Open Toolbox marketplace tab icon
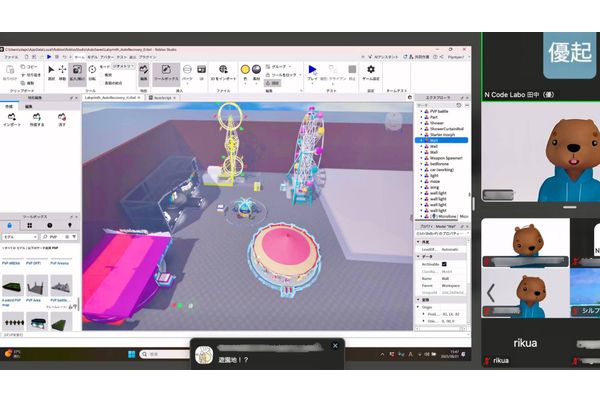The height and width of the screenshot is (400, 600). coord(10,225)
